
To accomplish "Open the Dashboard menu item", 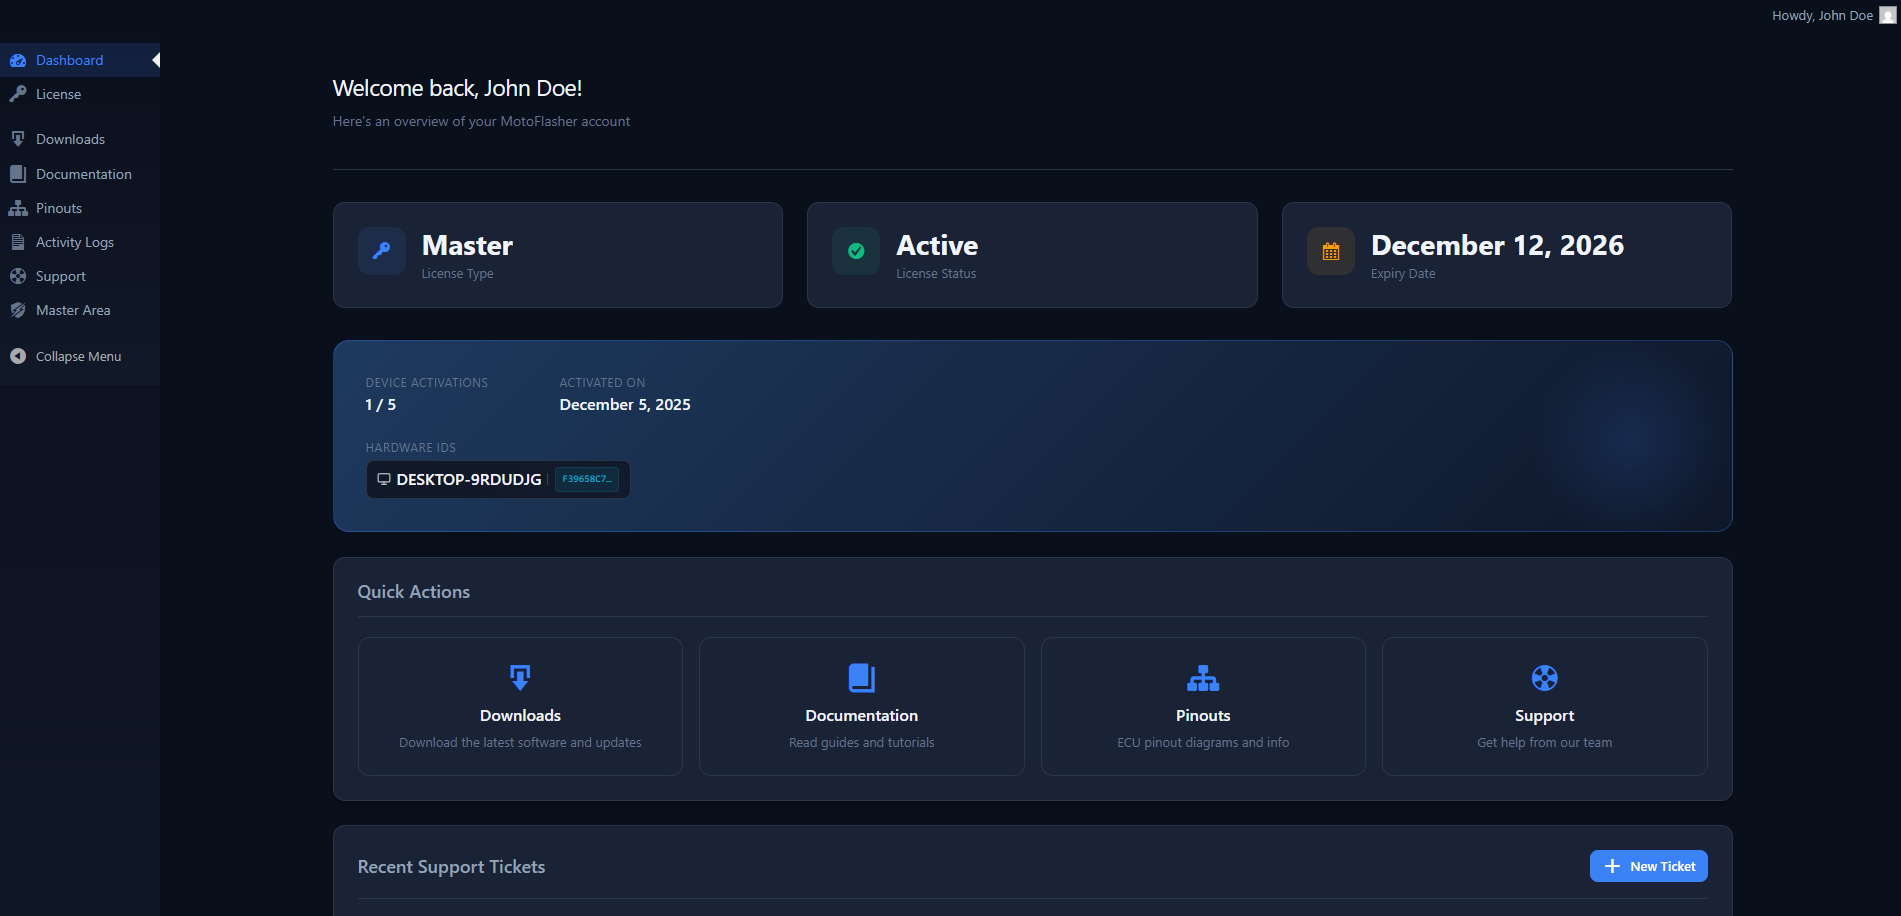I will point(80,60).
